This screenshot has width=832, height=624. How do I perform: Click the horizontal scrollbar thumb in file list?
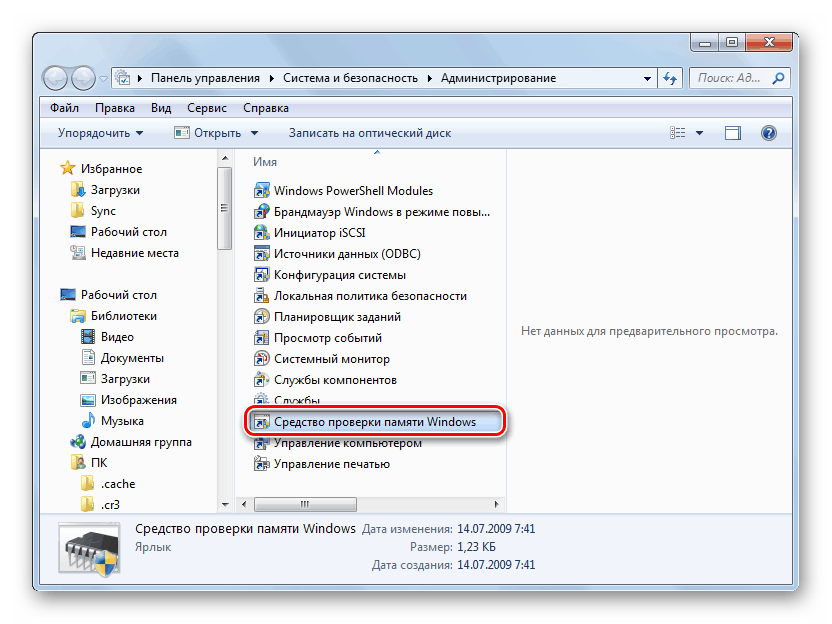(305, 504)
